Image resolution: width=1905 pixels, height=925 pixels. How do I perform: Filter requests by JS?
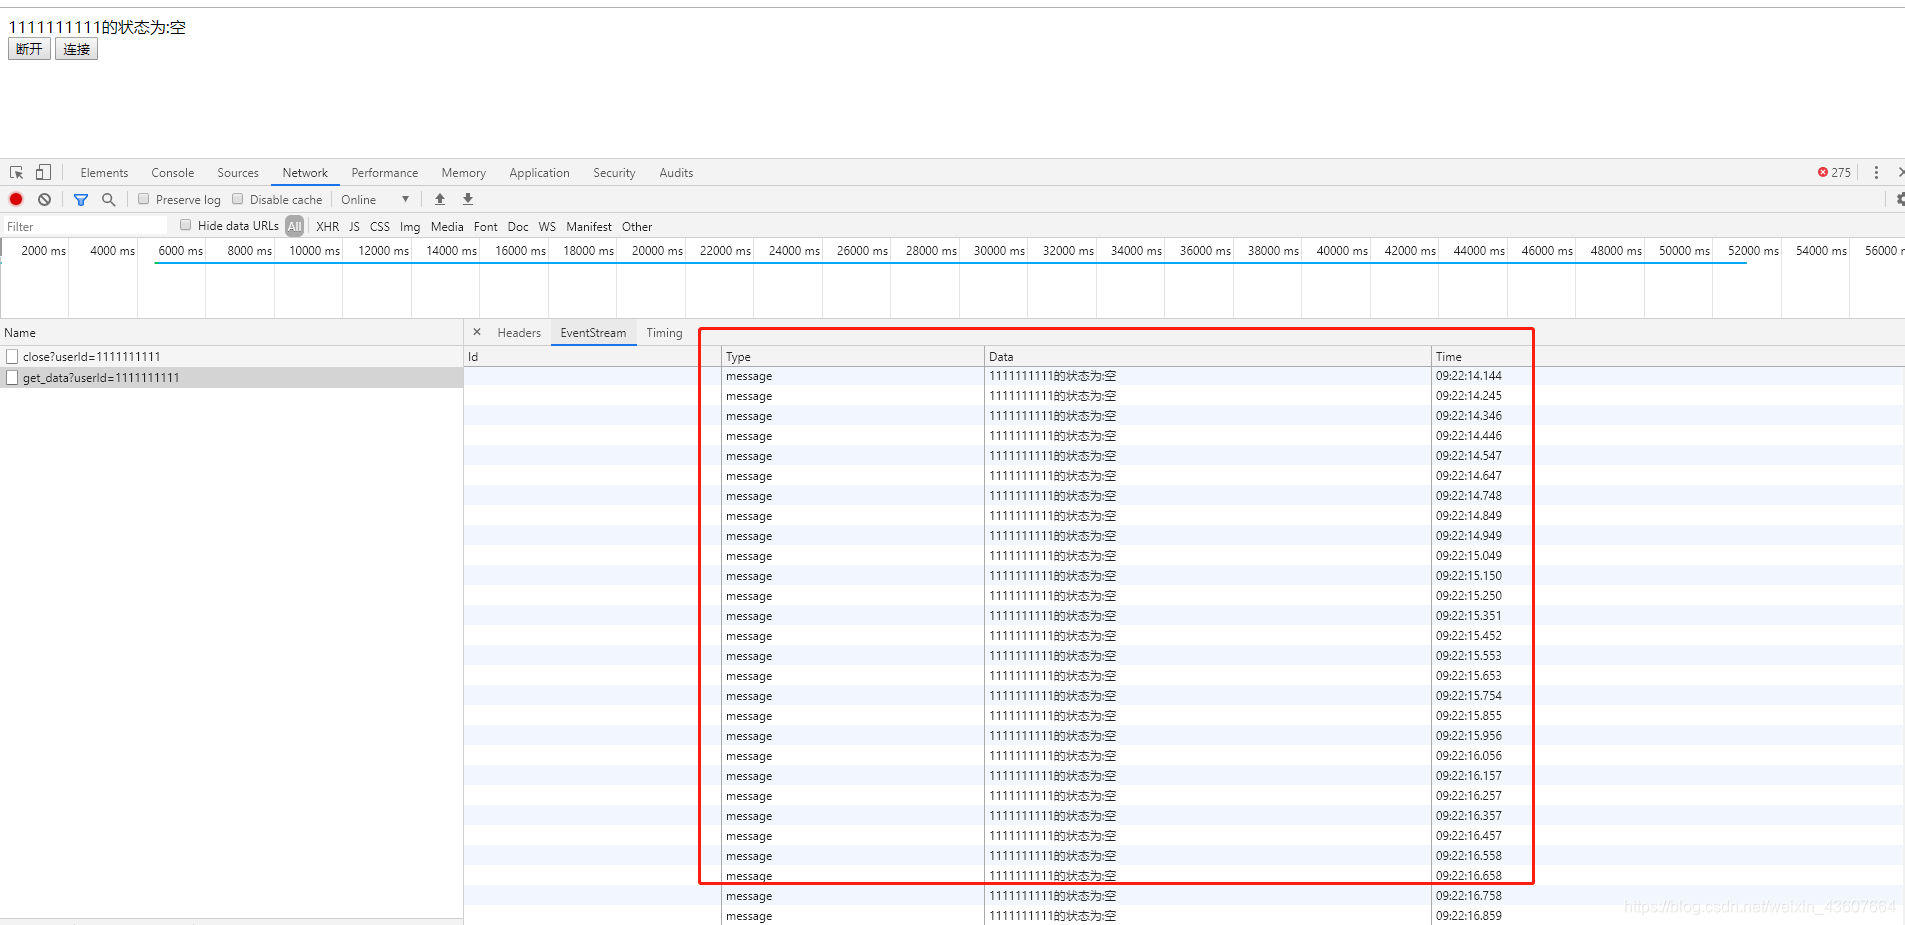(x=354, y=227)
